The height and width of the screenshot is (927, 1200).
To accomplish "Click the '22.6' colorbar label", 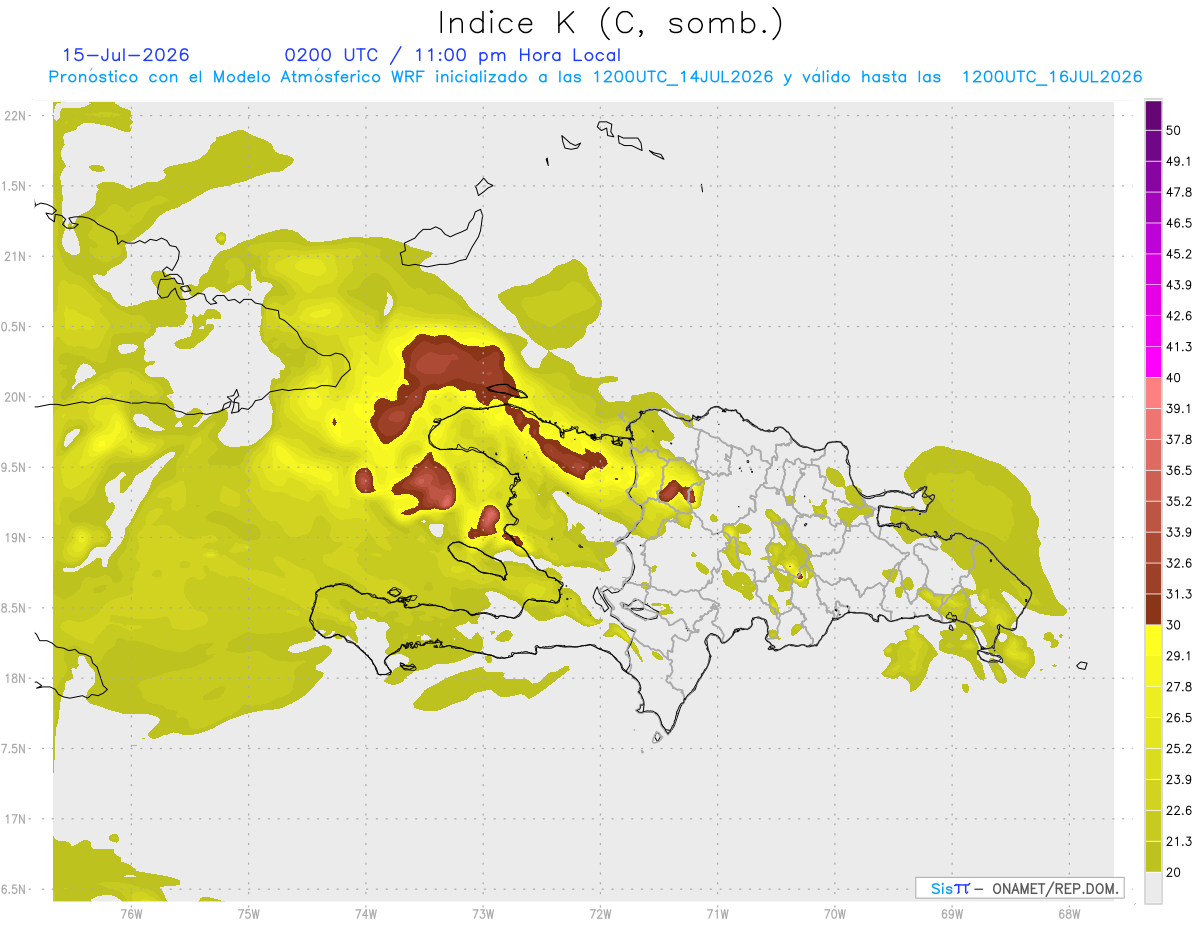I will 1179,810.
